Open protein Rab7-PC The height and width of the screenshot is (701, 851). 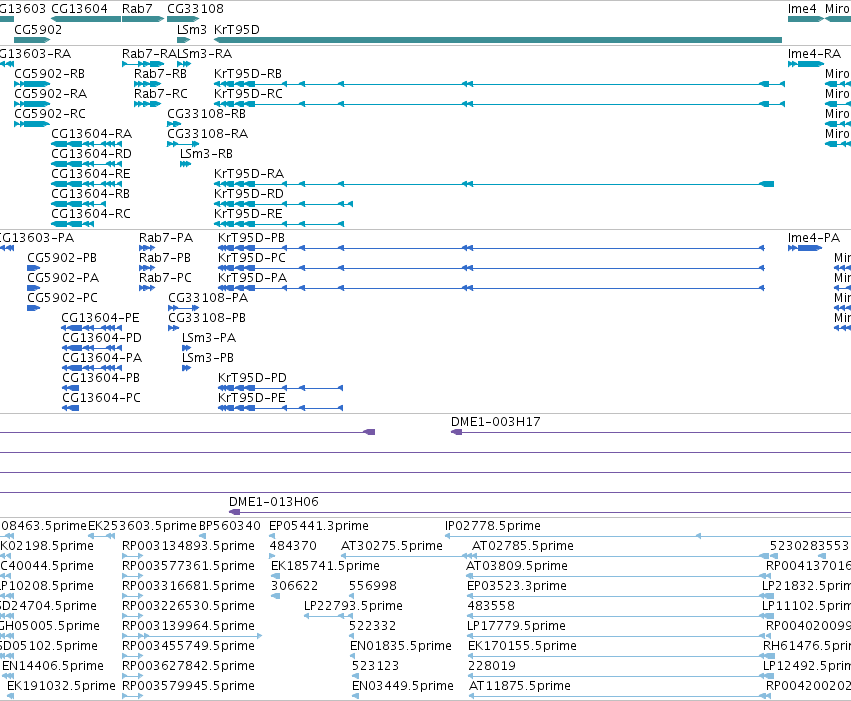point(165,278)
